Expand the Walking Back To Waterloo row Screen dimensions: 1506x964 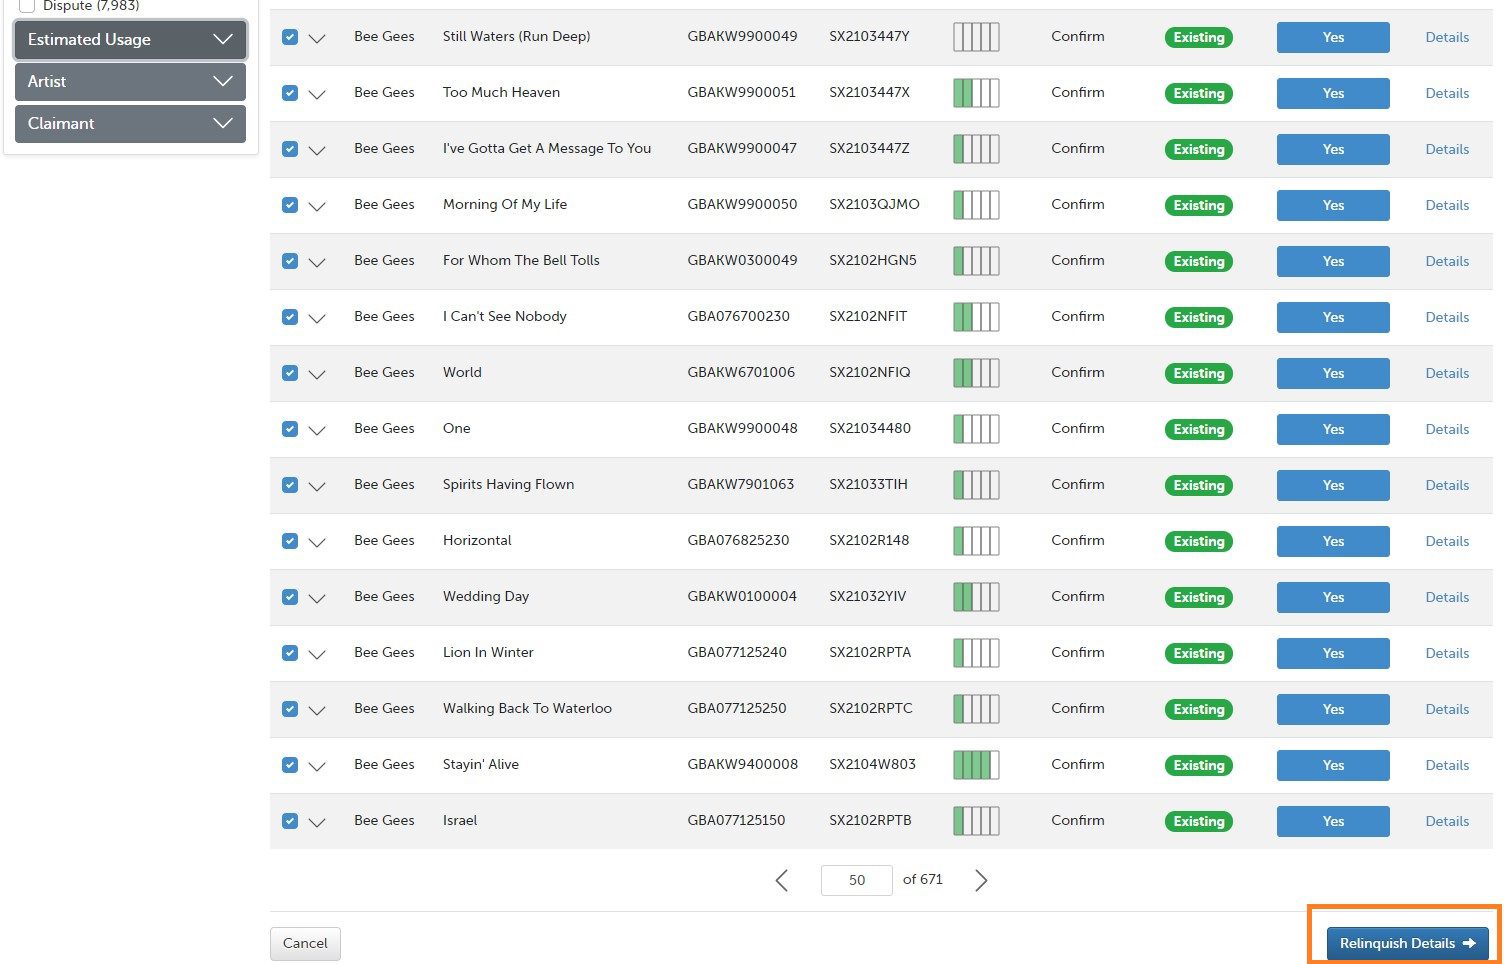[317, 710]
